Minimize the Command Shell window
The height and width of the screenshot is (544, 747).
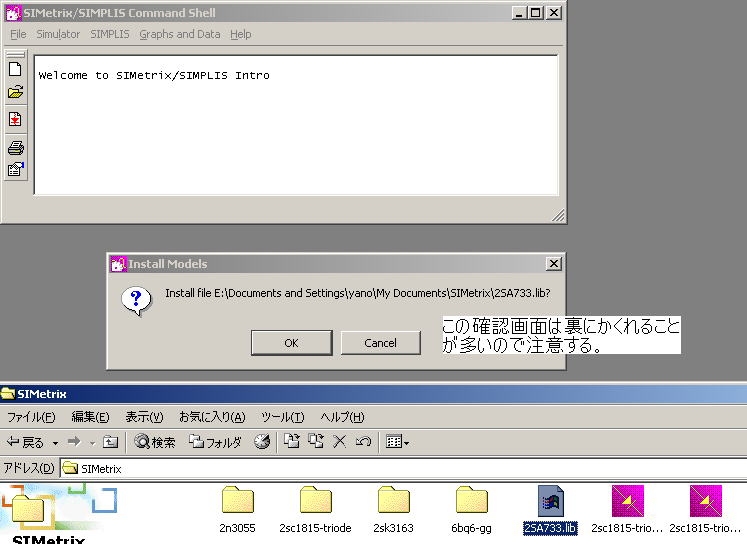(x=519, y=13)
